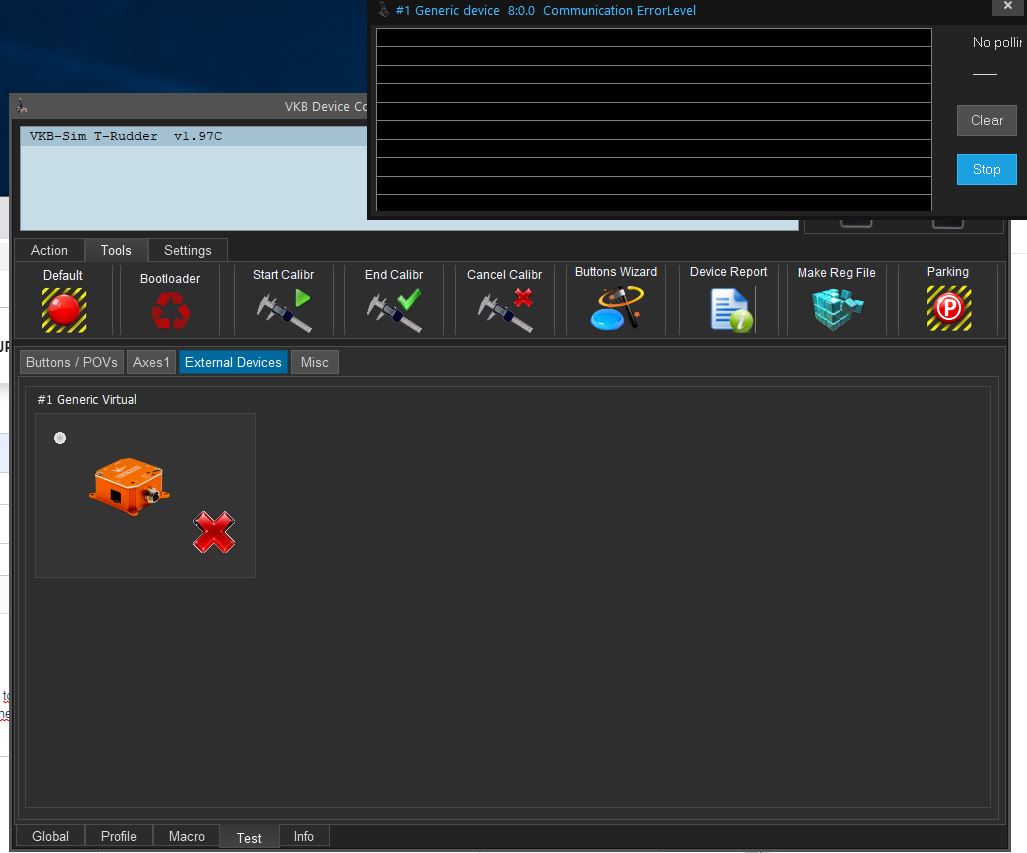Click the joystick icon in Generic device title

coord(384,10)
